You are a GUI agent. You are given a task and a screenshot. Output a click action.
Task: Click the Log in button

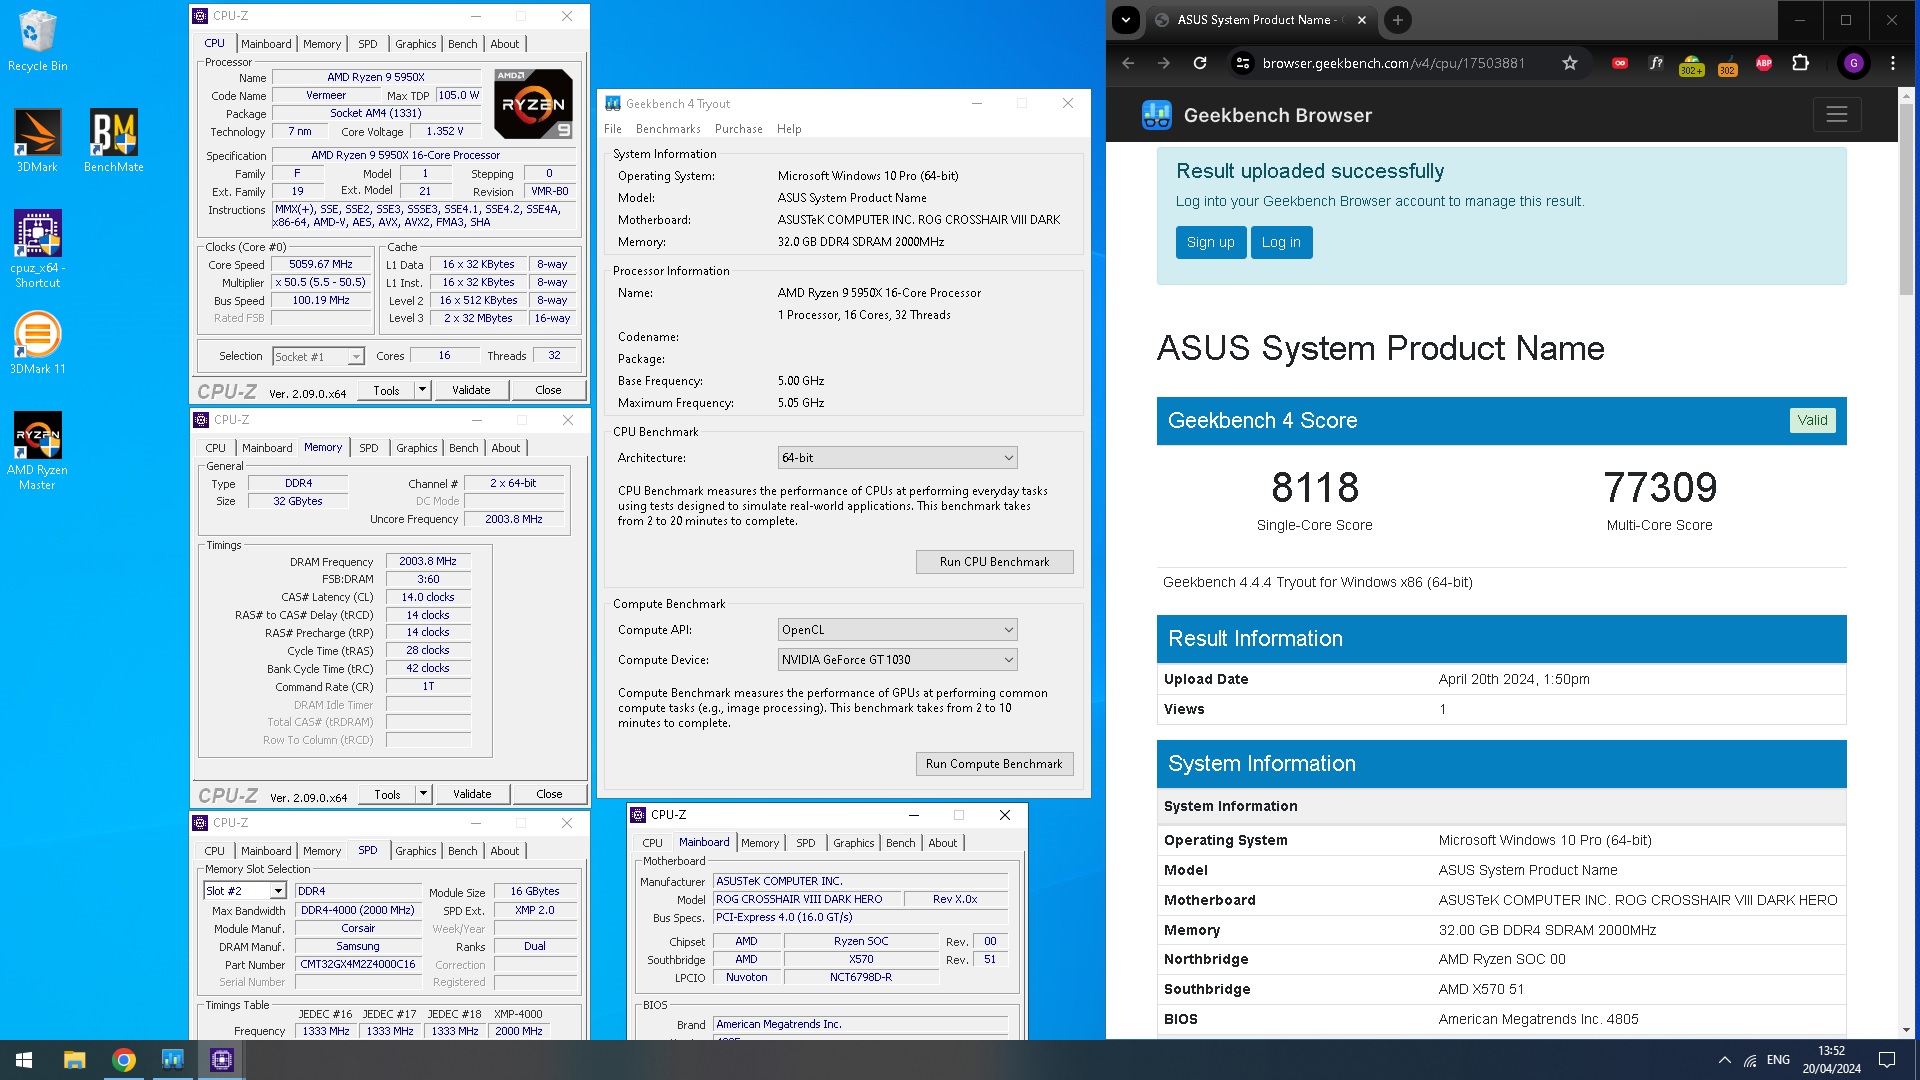(1281, 242)
